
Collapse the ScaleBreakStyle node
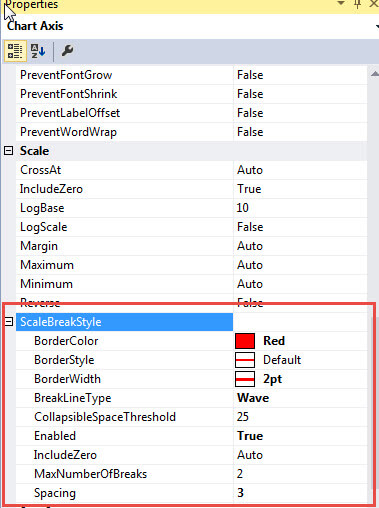click(9, 322)
